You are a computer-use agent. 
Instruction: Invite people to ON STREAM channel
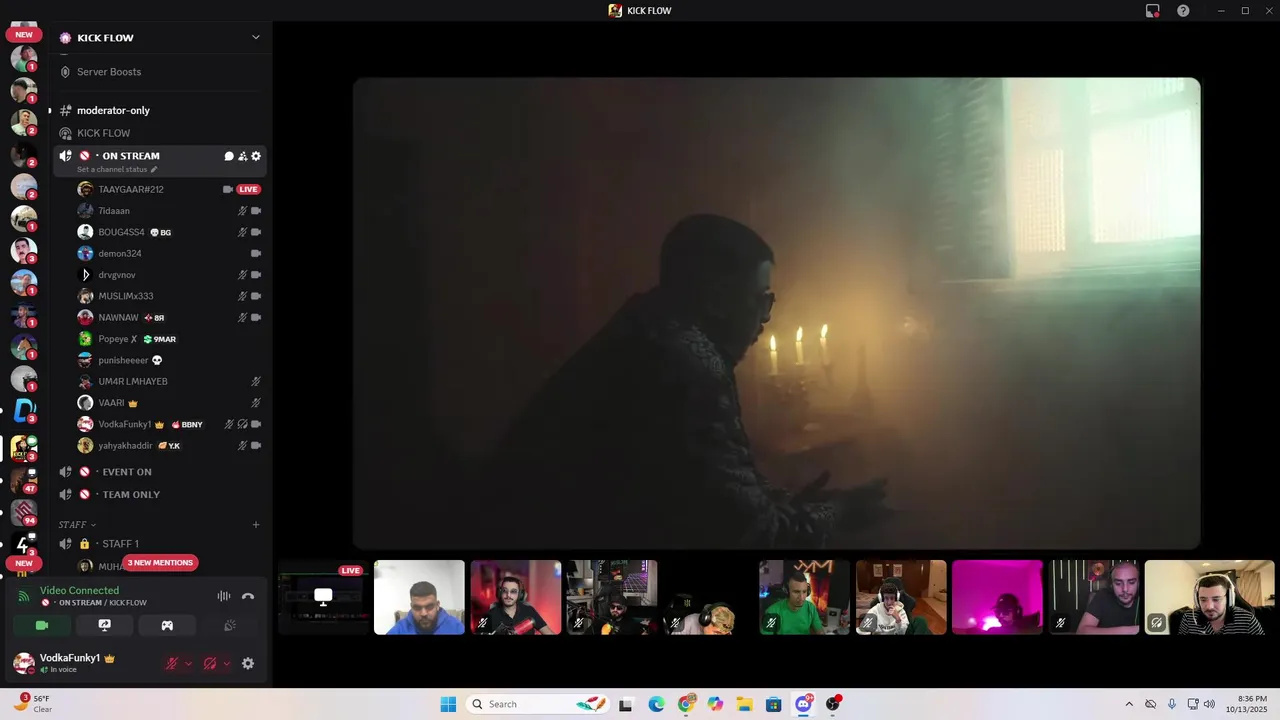click(242, 156)
